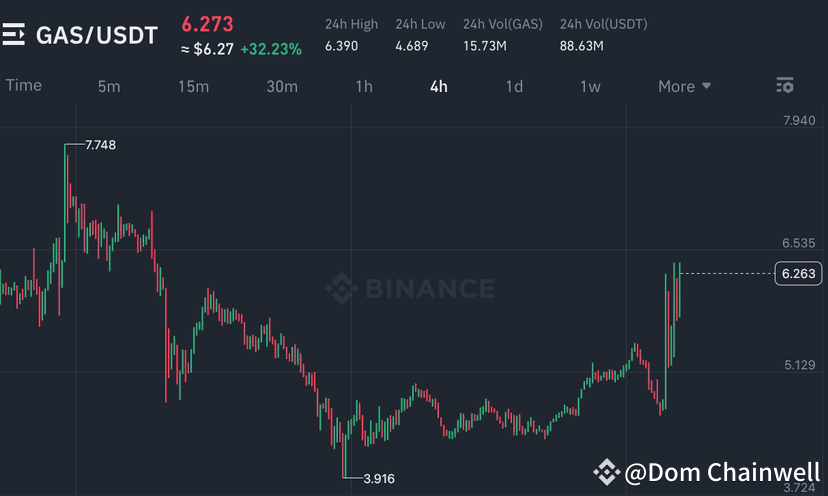The height and width of the screenshot is (496, 828).
Task: Click the 24h High value 6.390
Action: (341, 46)
